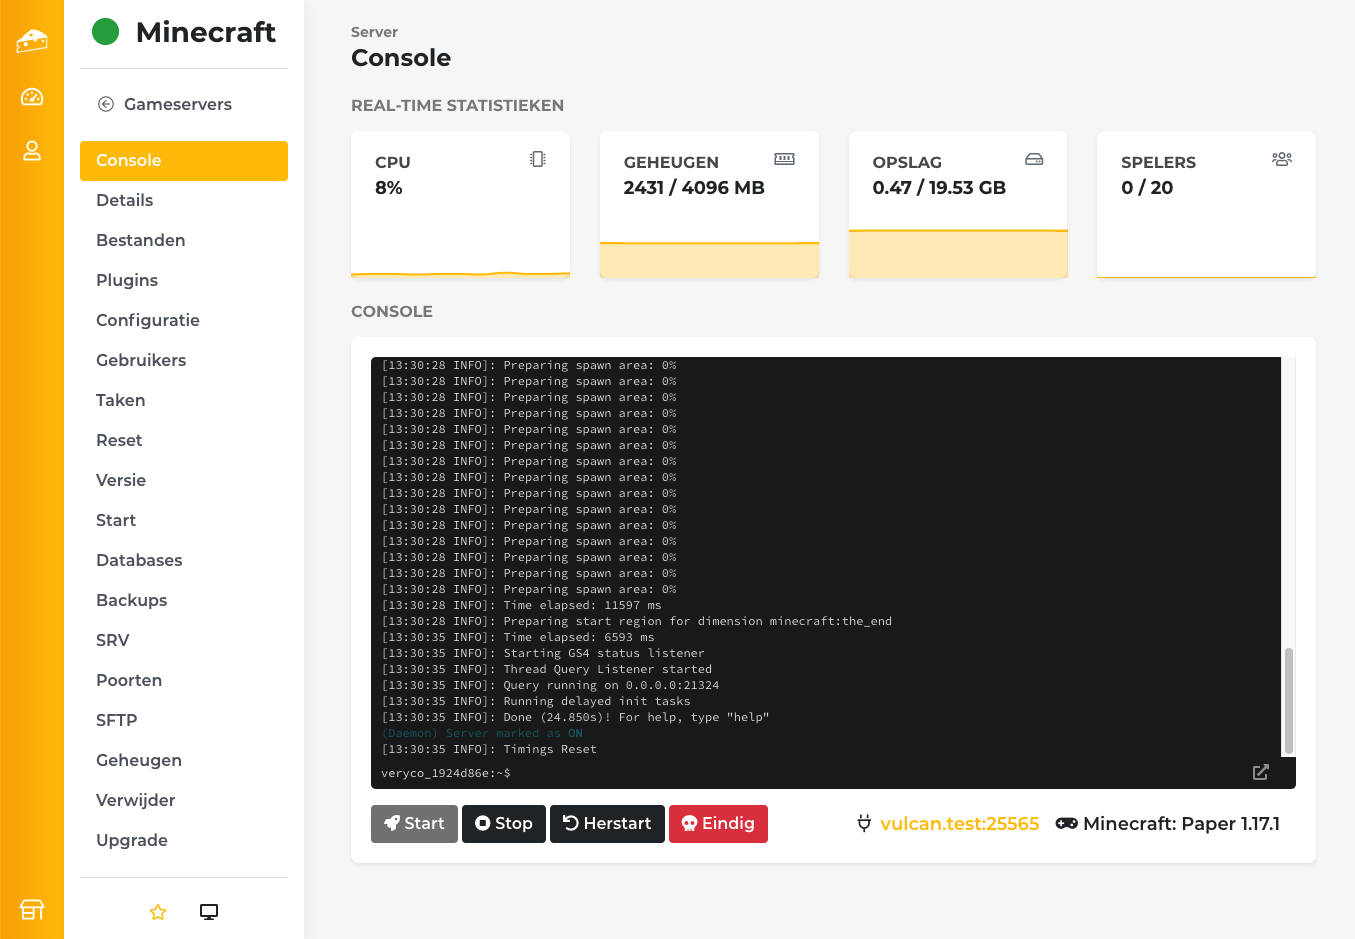Click the CPU chip icon
The image size is (1355, 939).
[538, 159]
